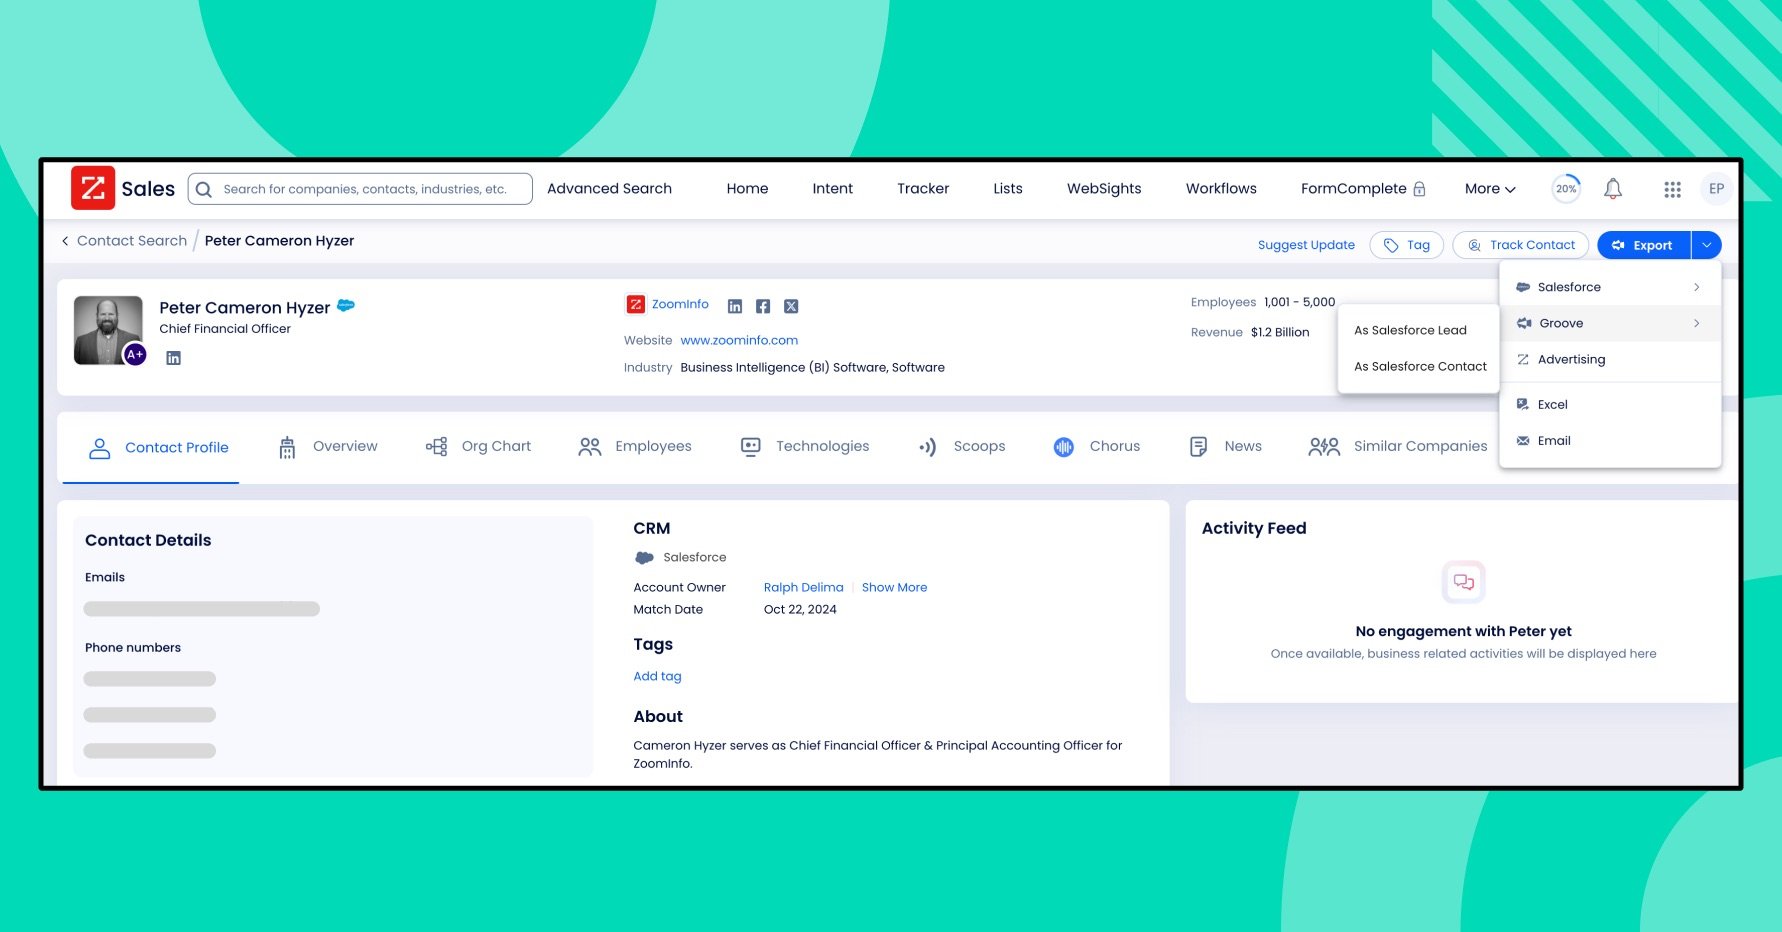Click the Salesforce cloud icon under CRM
This screenshot has width=1782, height=932.
pyautogui.click(x=644, y=557)
